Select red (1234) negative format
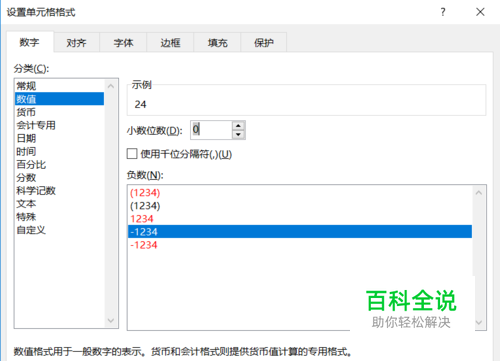The width and height of the screenshot is (500, 361). (x=300, y=193)
